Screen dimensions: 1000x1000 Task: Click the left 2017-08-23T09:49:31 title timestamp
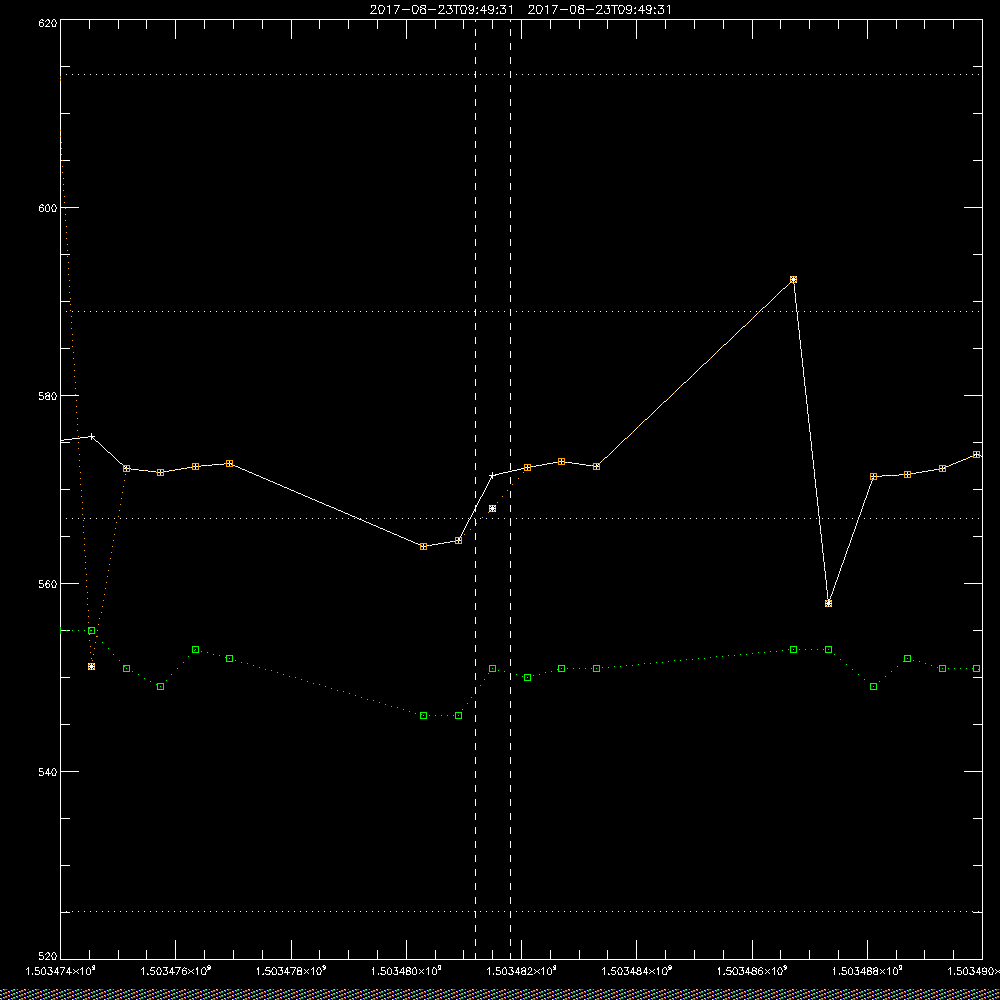coord(441,10)
